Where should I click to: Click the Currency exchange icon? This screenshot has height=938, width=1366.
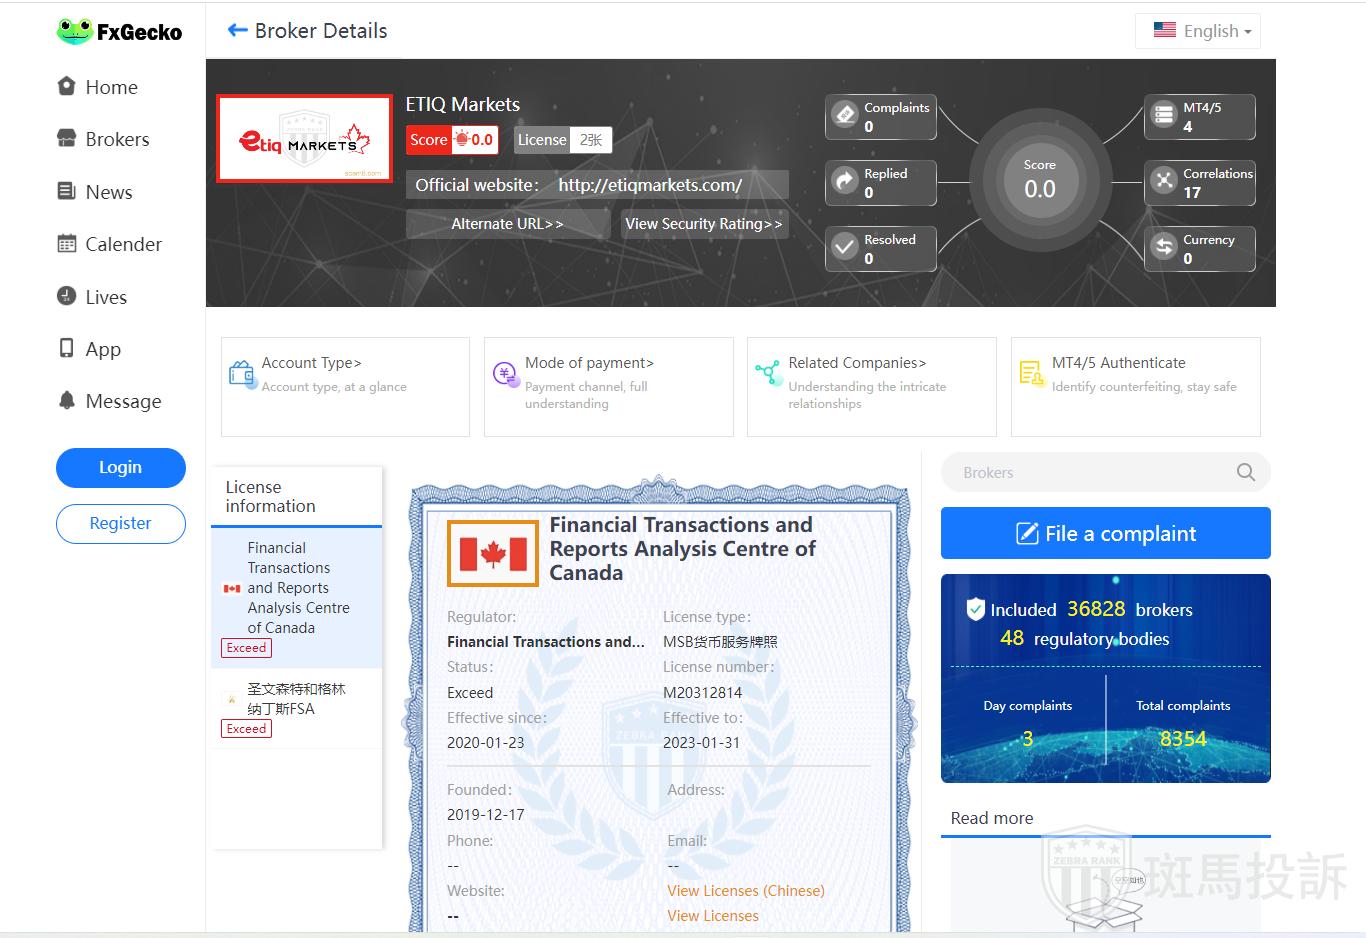(x=1164, y=248)
